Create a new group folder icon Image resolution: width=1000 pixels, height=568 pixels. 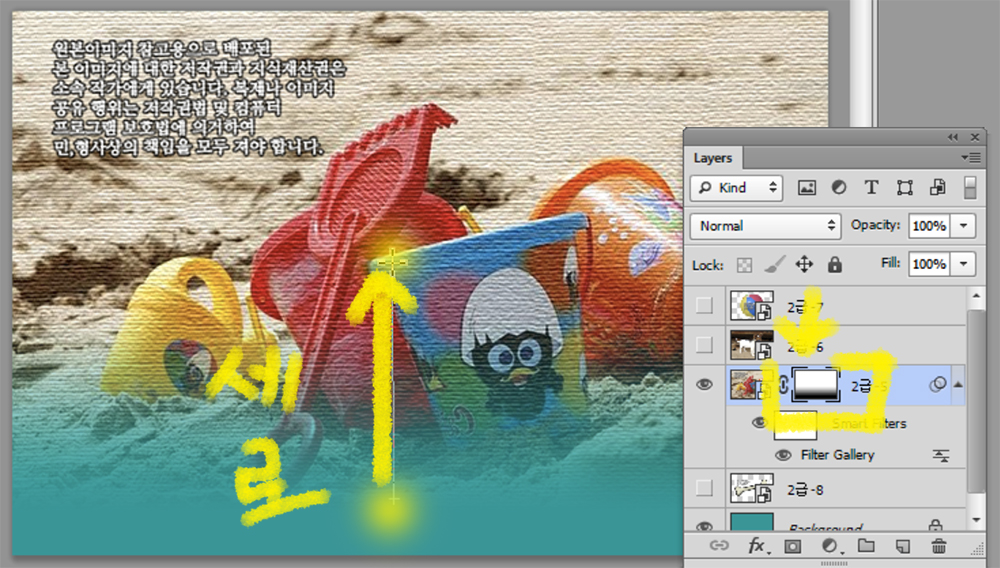tap(865, 546)
